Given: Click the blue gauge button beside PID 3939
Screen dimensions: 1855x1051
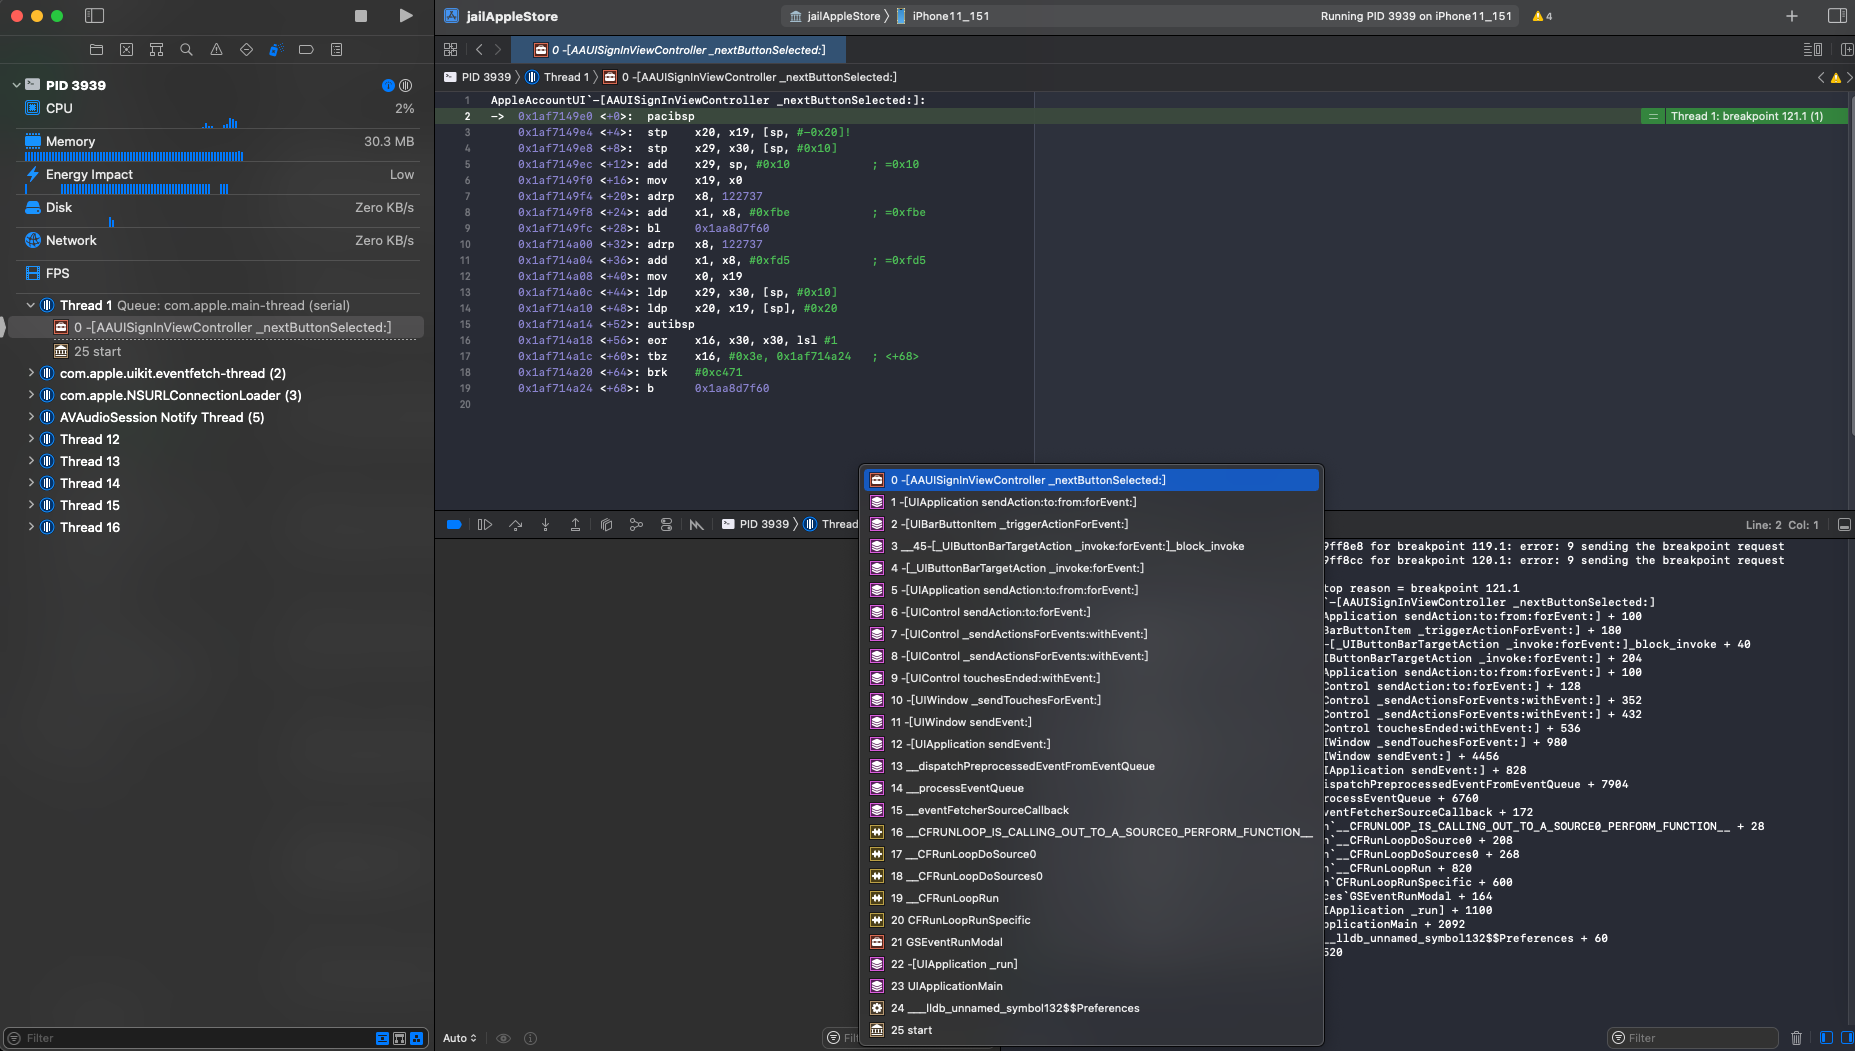Looking at the screenshot, I should tap(388, 85).
